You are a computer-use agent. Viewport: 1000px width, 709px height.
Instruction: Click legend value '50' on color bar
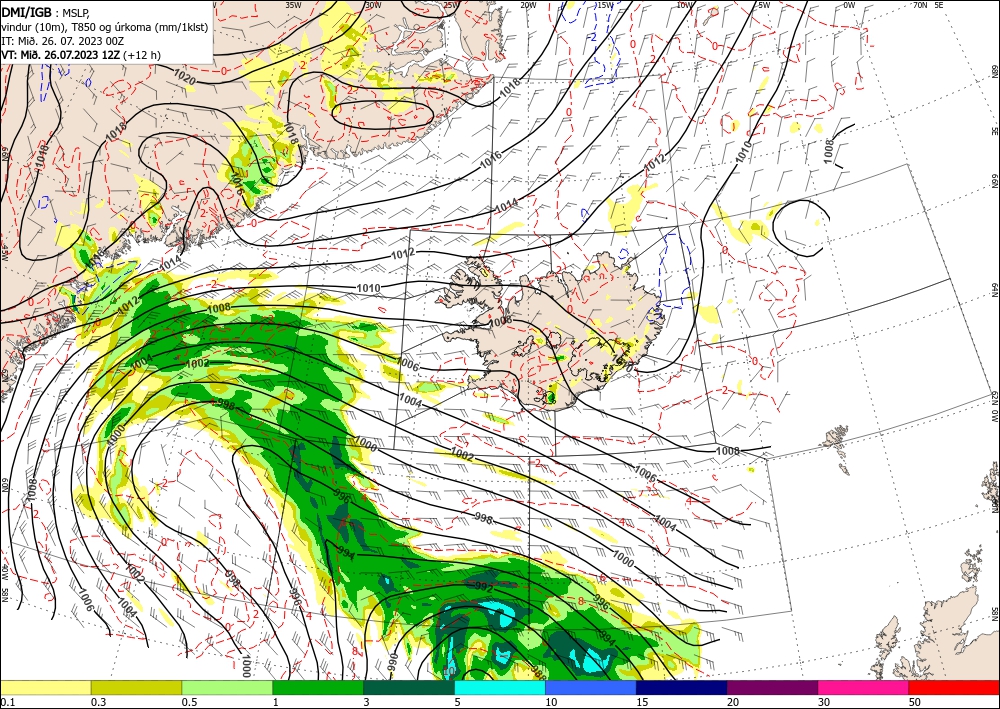tap(915, 702)
